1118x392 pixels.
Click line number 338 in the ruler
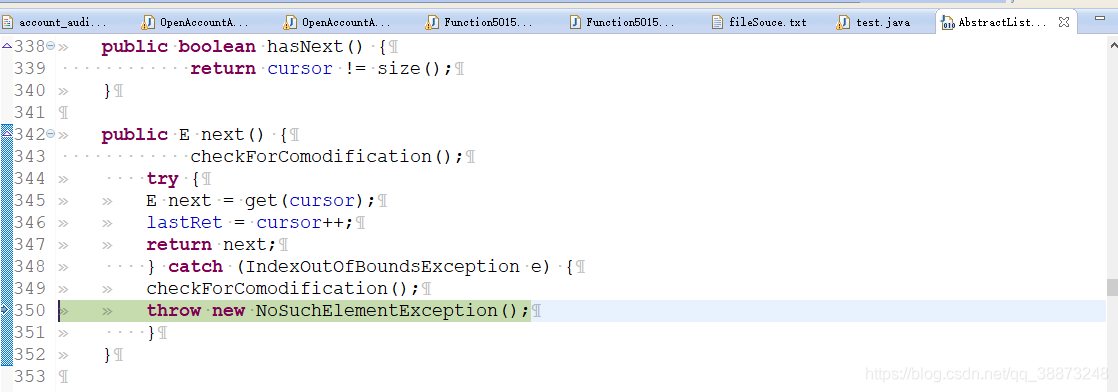click(x=30, y=47)
